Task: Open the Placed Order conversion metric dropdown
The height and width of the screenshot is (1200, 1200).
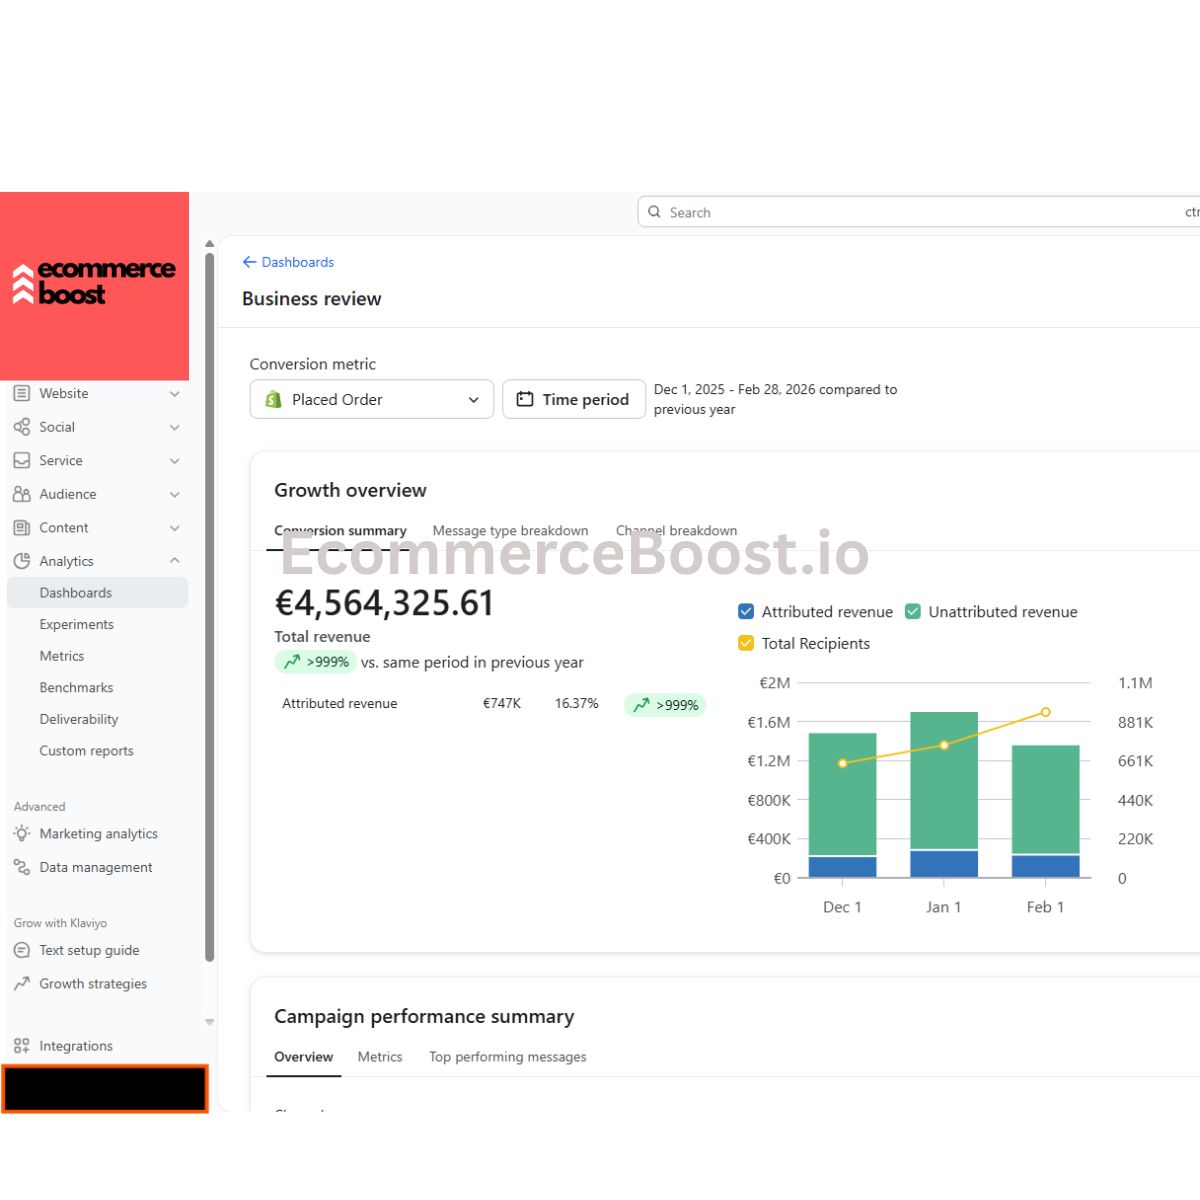Action: (x=372, y=399)
